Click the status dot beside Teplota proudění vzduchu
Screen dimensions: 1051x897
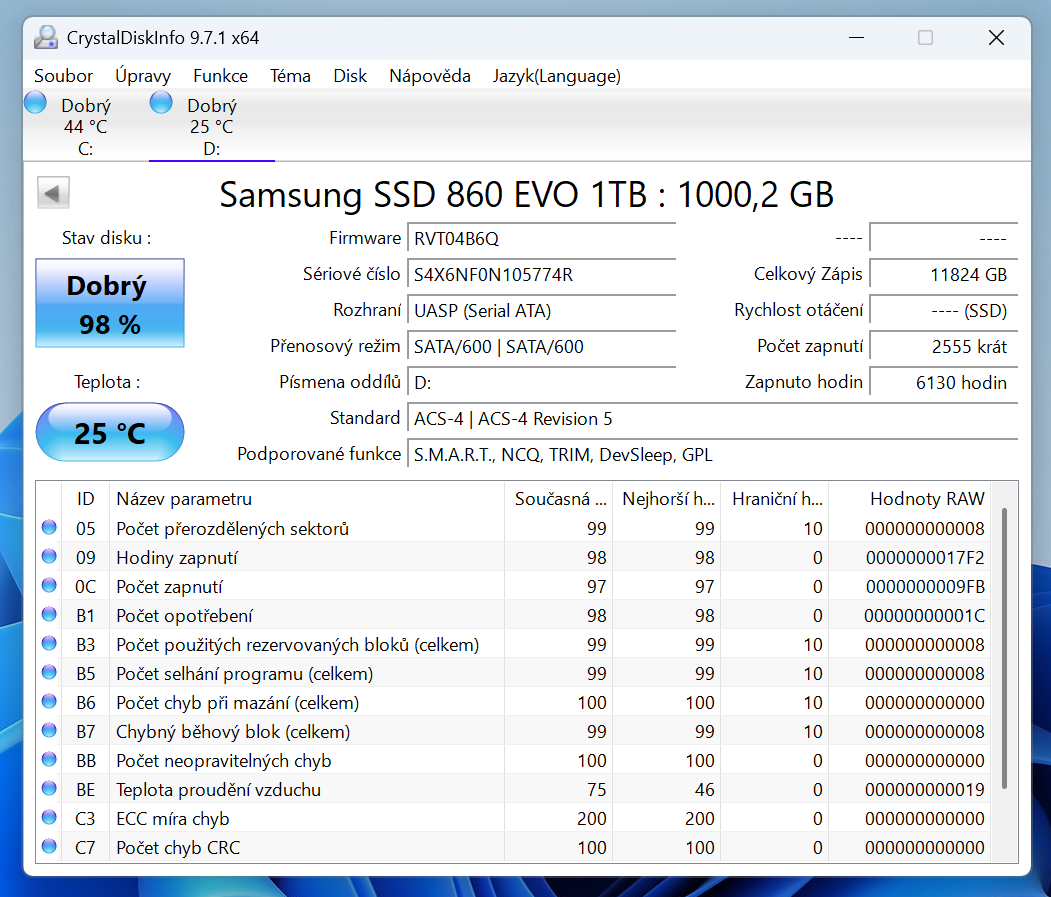tap(48, 789)
